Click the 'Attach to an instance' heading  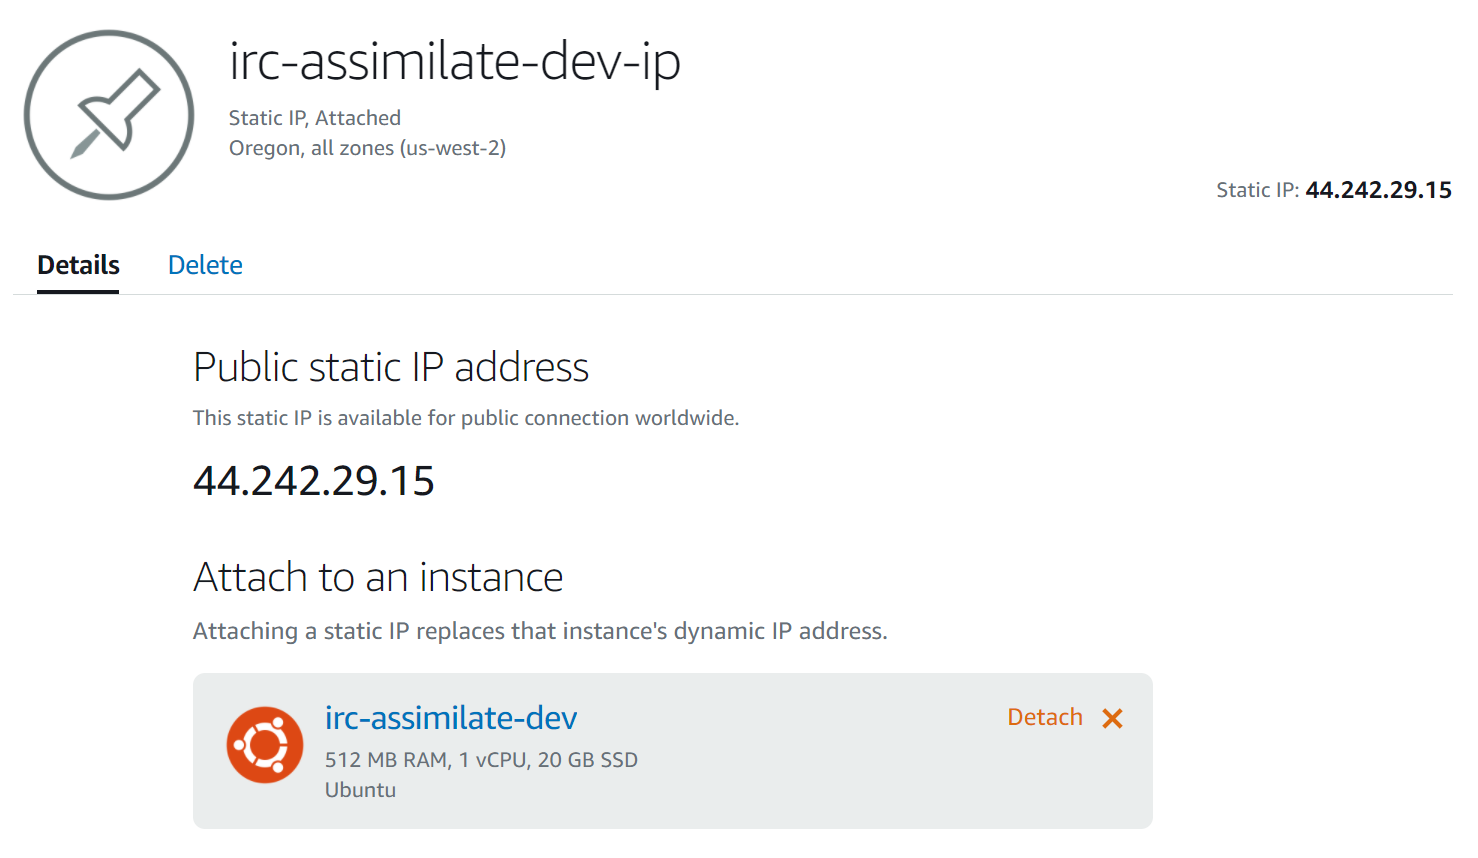click(378, 577)
